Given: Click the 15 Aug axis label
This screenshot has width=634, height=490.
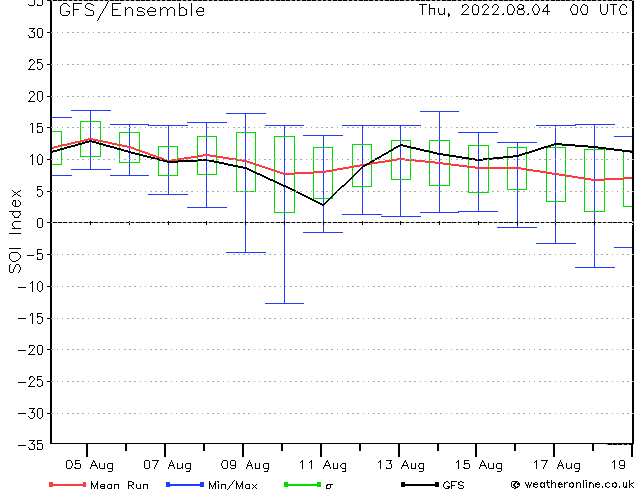Looking at the screenshot, I should click(479, 465).
